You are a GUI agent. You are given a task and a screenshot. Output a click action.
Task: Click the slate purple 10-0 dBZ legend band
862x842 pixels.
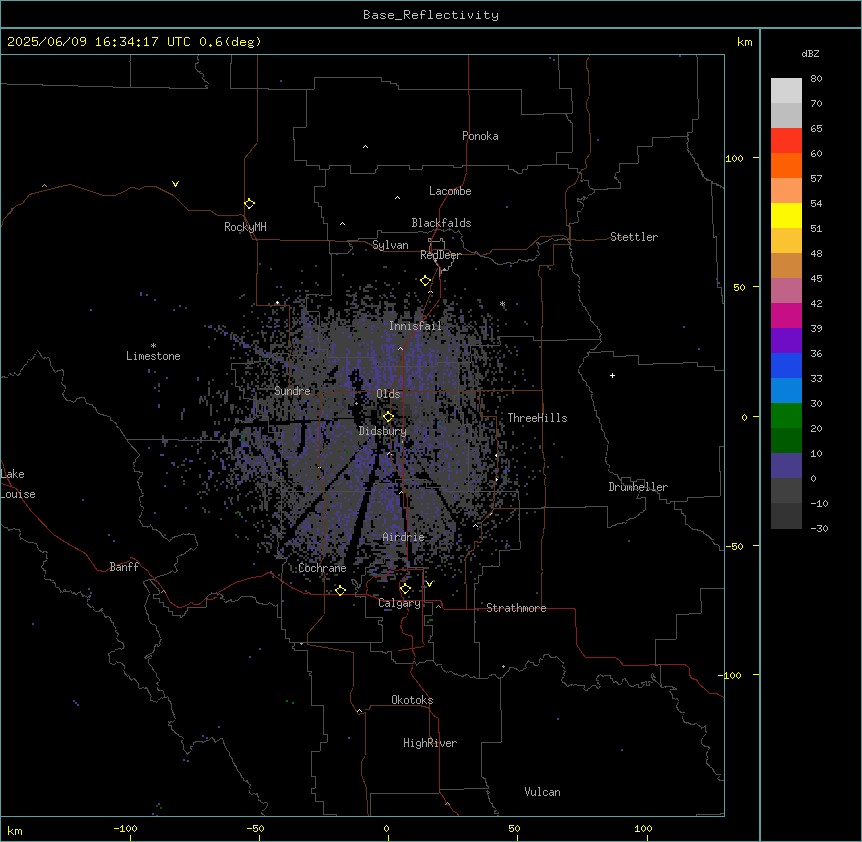[x=786, y=466]
